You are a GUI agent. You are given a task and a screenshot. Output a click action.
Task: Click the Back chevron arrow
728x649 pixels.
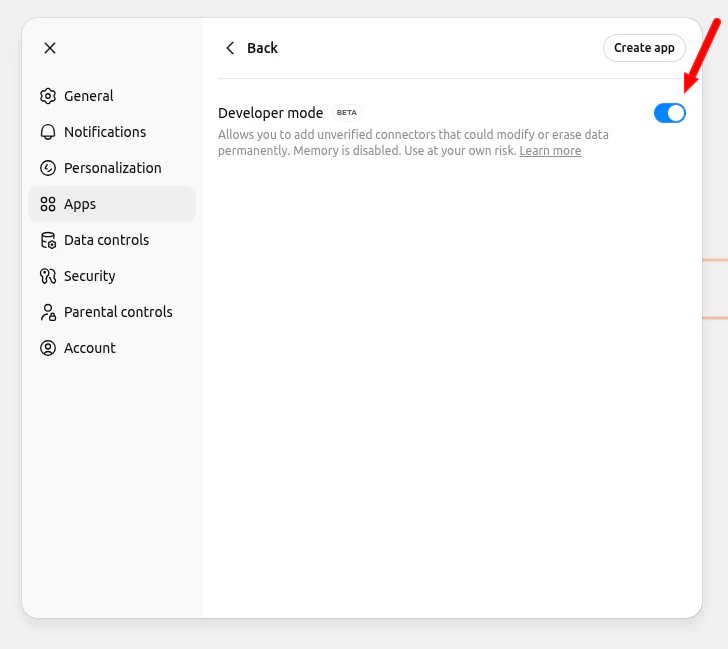pyautogui.click(x=230, y=48)
